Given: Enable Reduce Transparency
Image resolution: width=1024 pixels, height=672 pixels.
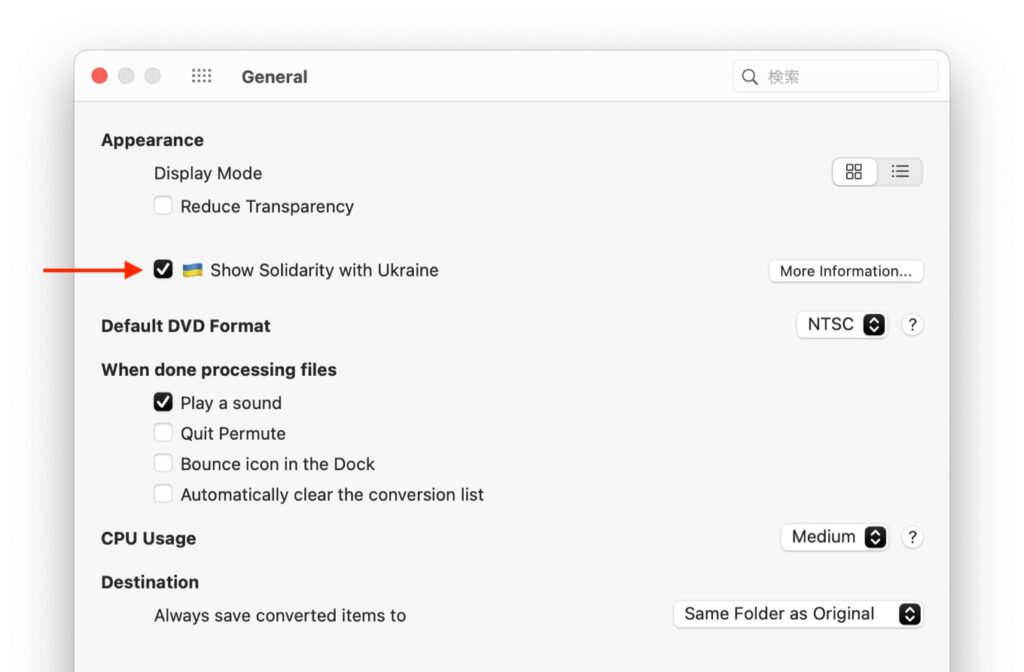Looking at the screenshot, I should (x=163, y=205).
